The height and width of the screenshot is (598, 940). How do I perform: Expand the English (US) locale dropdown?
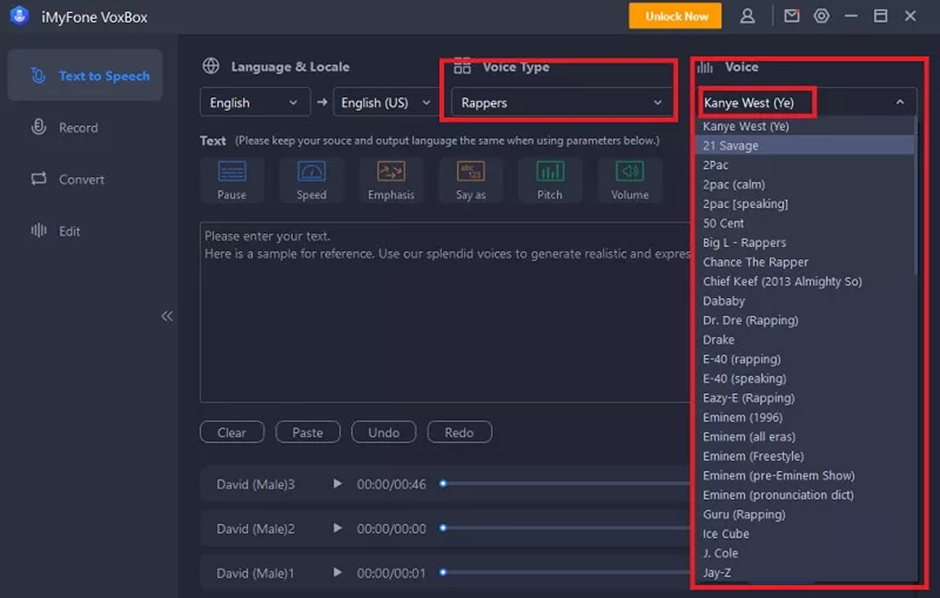click(385, 102)
